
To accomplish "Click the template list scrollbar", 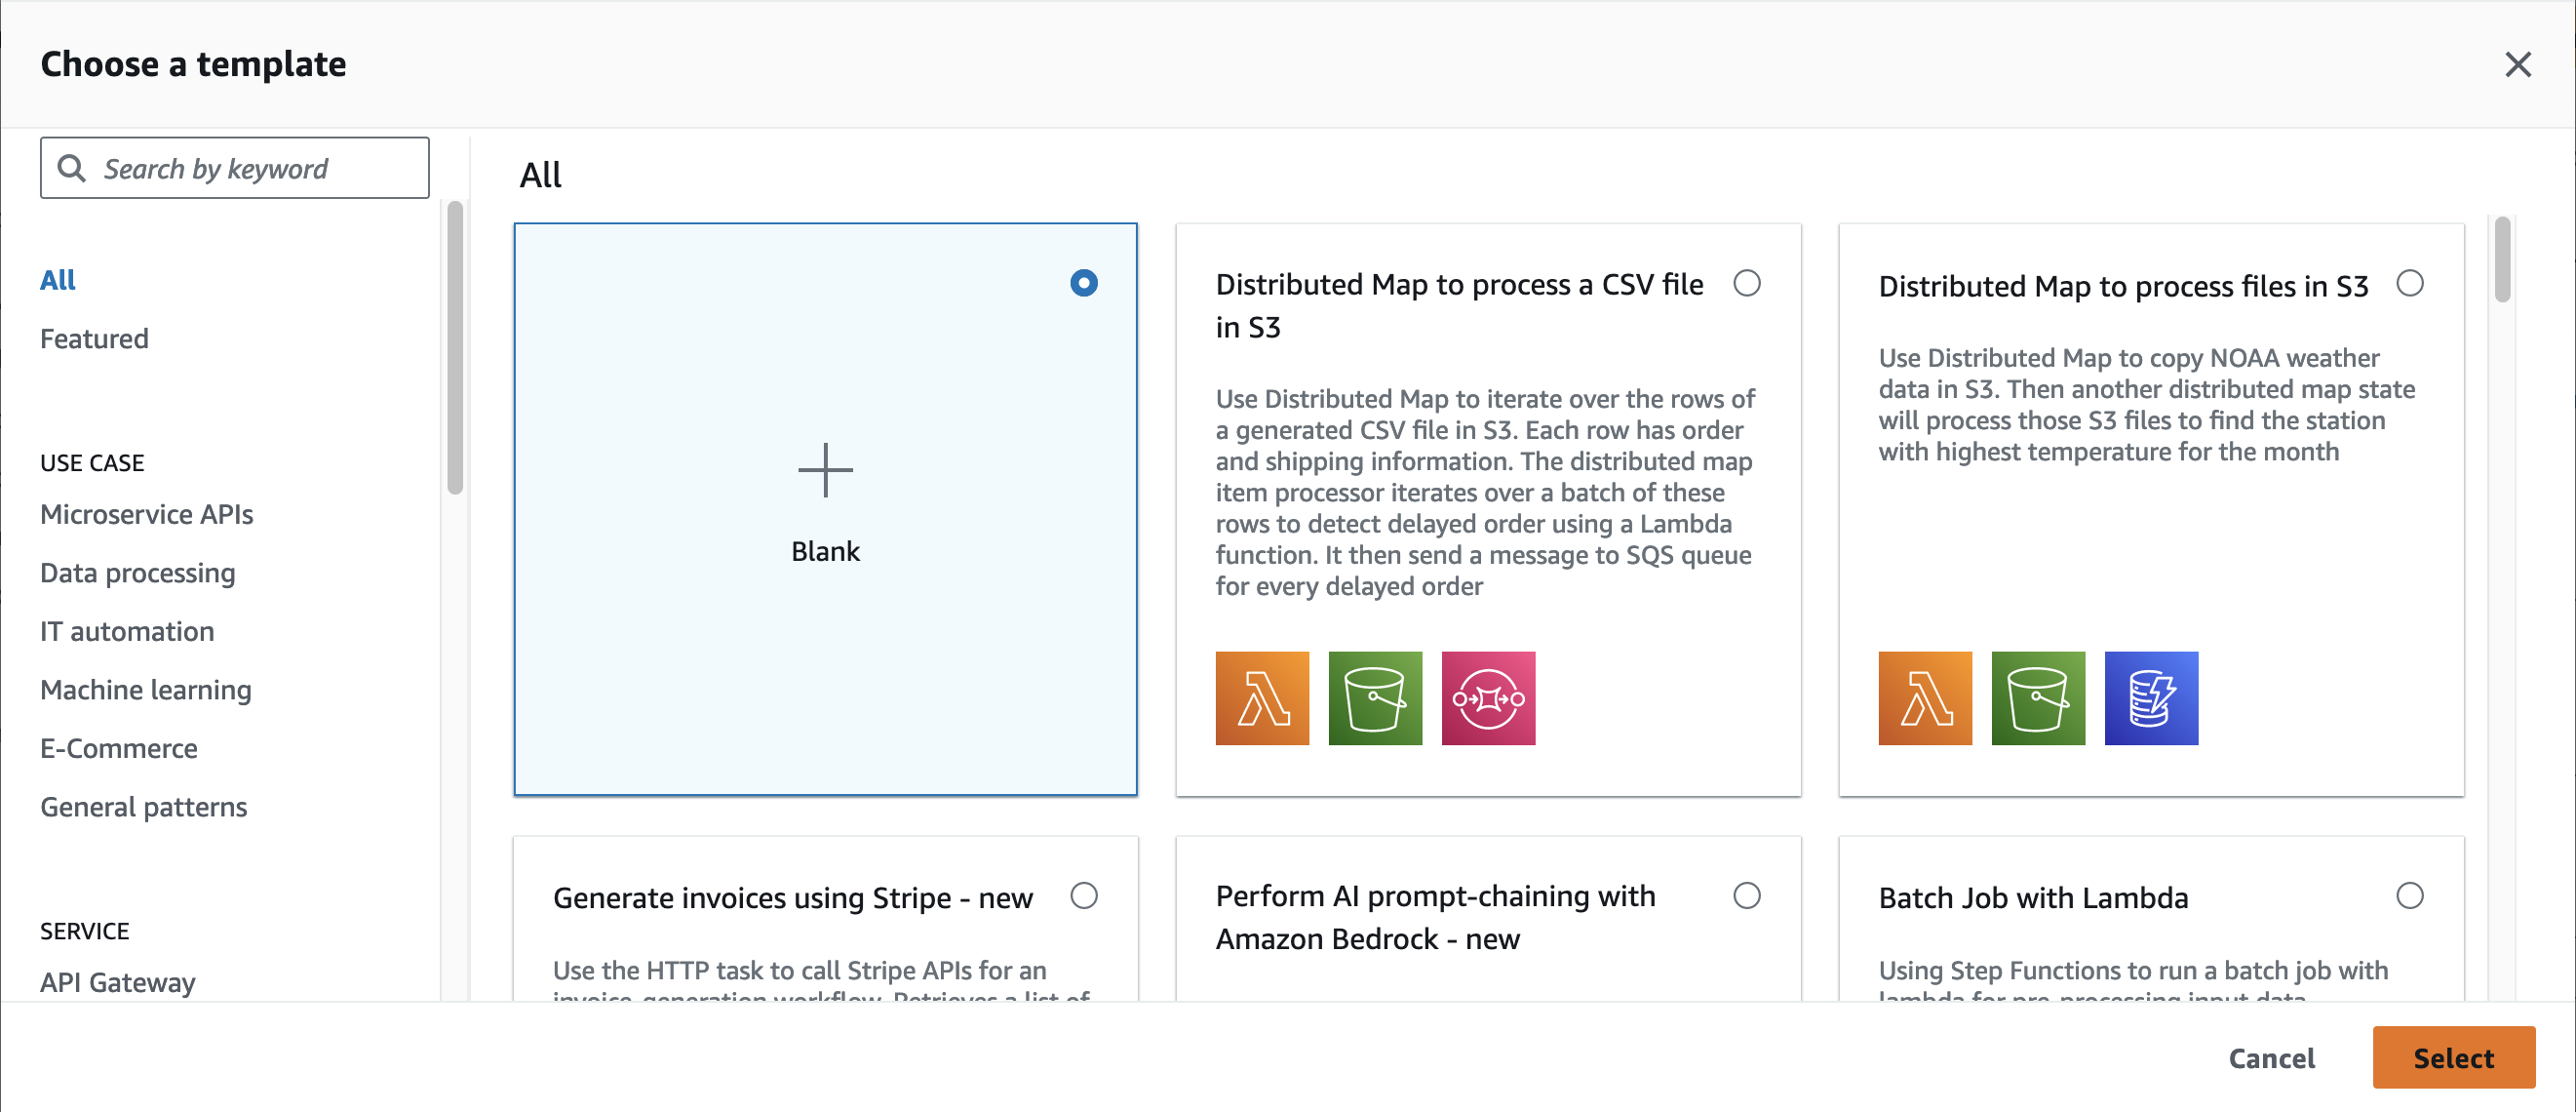I will point(2502,260).
